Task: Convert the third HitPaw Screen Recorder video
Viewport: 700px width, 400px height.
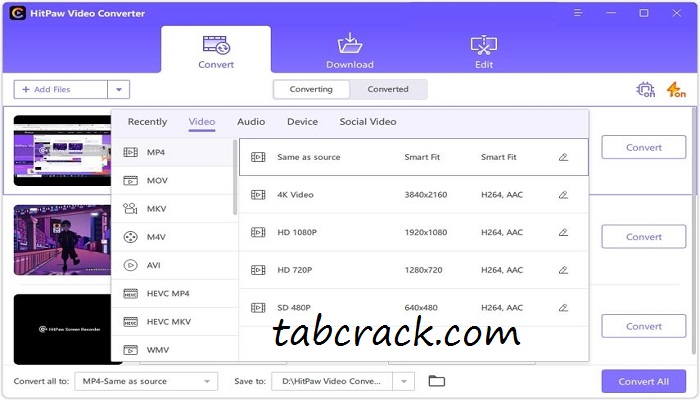Action: coord(643,326)
